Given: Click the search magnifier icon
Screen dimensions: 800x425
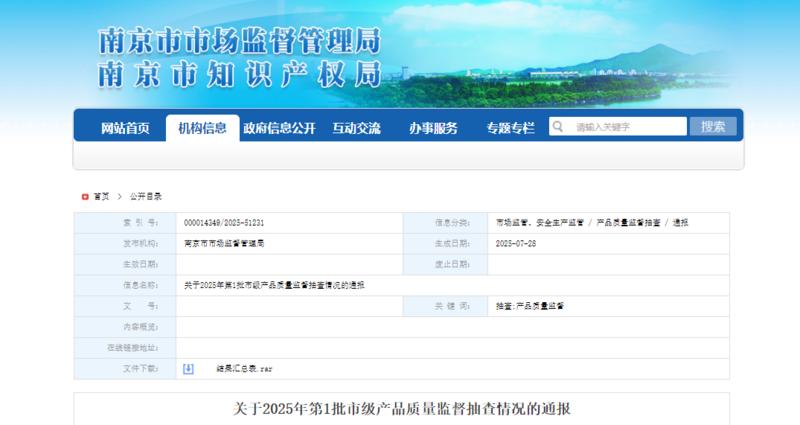Looking at the screenshot, I should (x=557, y=127).
